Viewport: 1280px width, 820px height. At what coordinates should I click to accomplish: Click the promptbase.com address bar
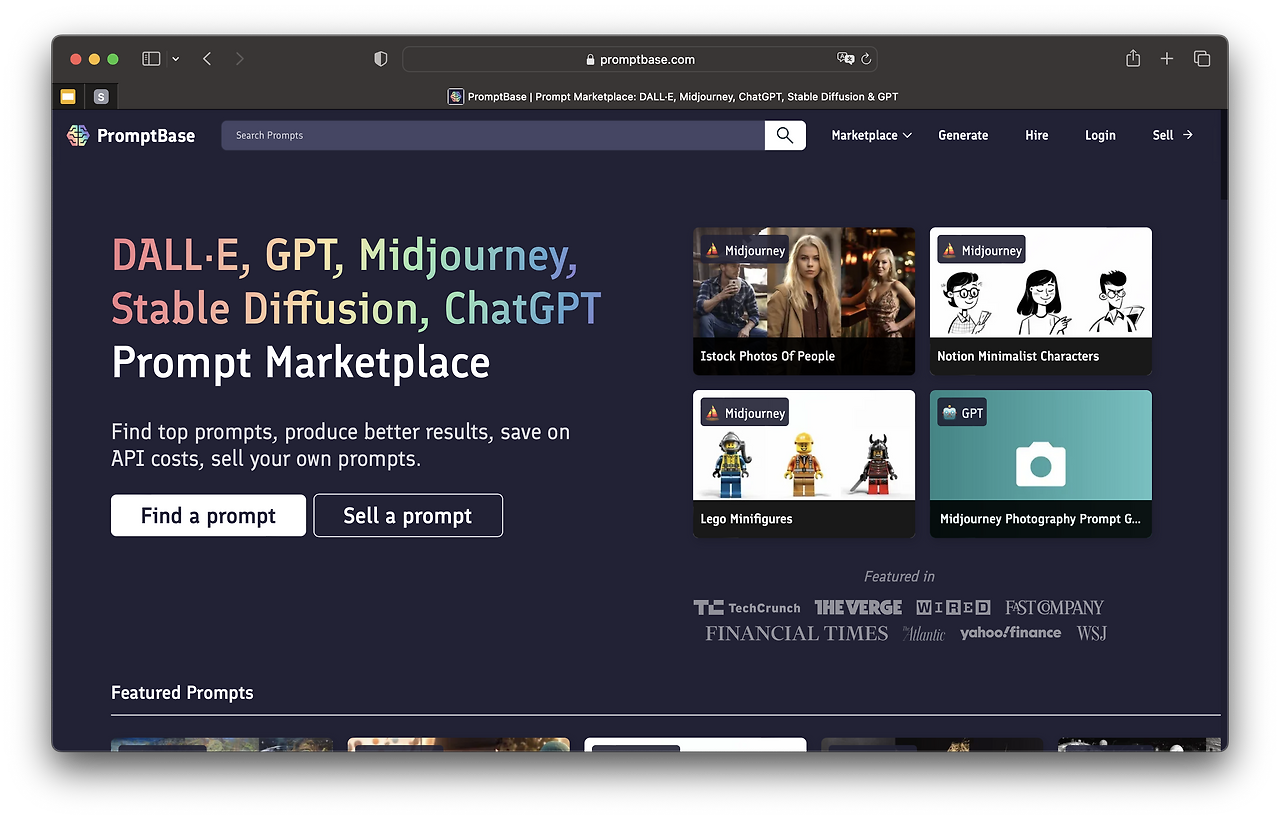pos(640,59)
